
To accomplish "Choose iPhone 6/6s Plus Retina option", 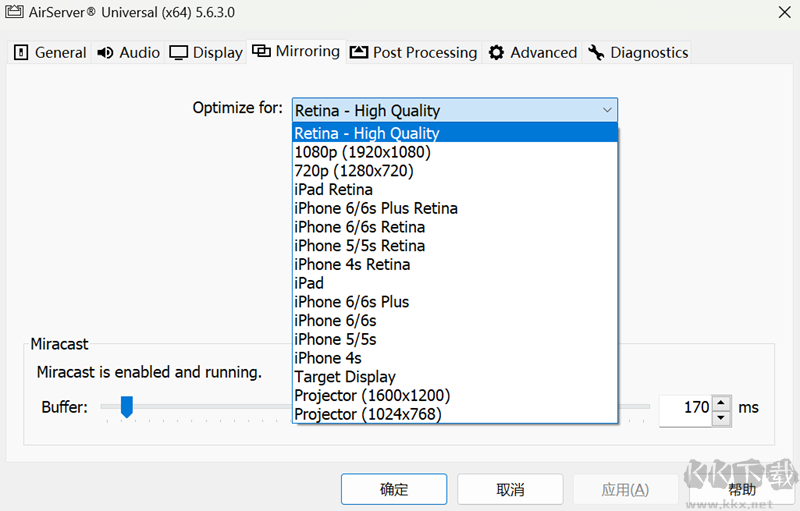I will point(376,208).
